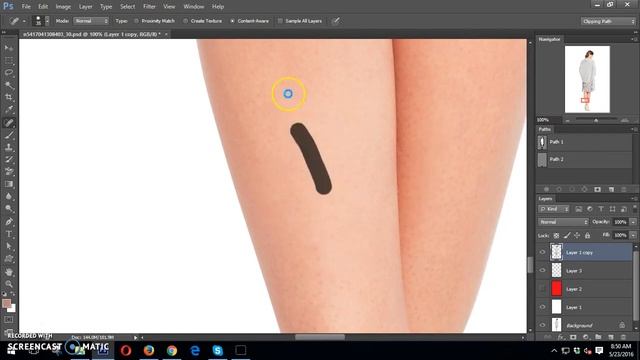Viewport: 640px width, 360px height.
Task: Open the Layers panel flyout menu
Action: (x=634, y=199)
